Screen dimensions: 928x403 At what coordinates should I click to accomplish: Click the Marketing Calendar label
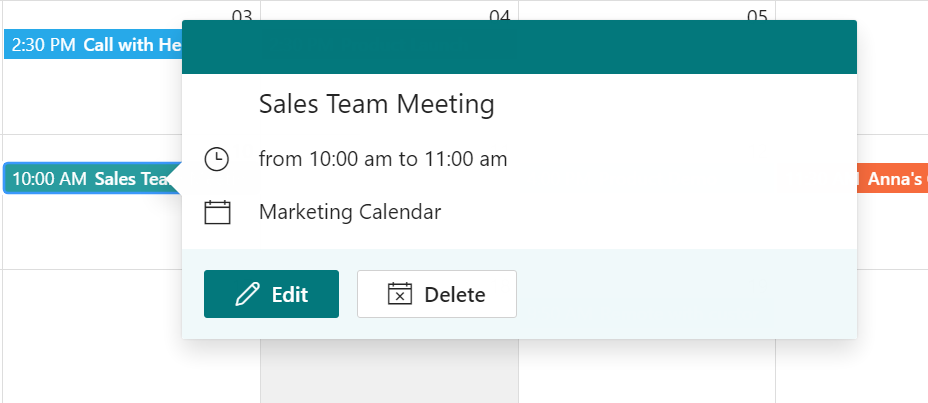tap(350, 212)
